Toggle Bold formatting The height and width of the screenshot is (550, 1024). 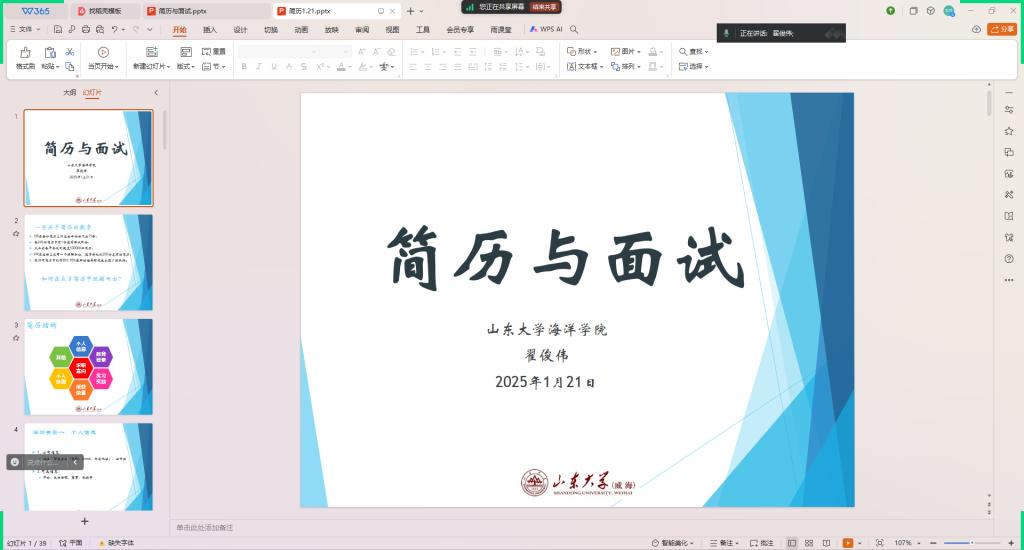[244, 67]
